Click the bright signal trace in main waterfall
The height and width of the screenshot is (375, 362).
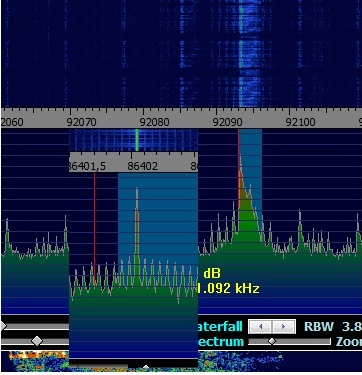click(x=241, y=53)
